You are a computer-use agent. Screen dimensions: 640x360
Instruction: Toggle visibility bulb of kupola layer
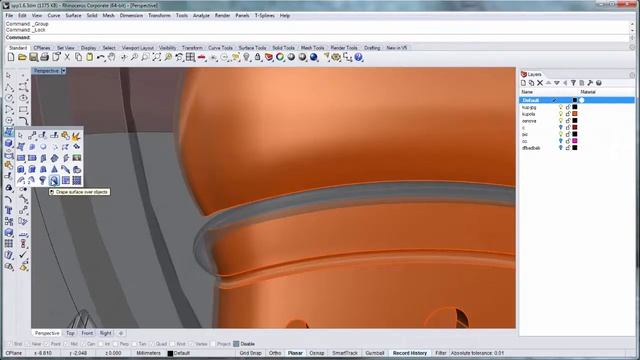[x=560, y=114]
